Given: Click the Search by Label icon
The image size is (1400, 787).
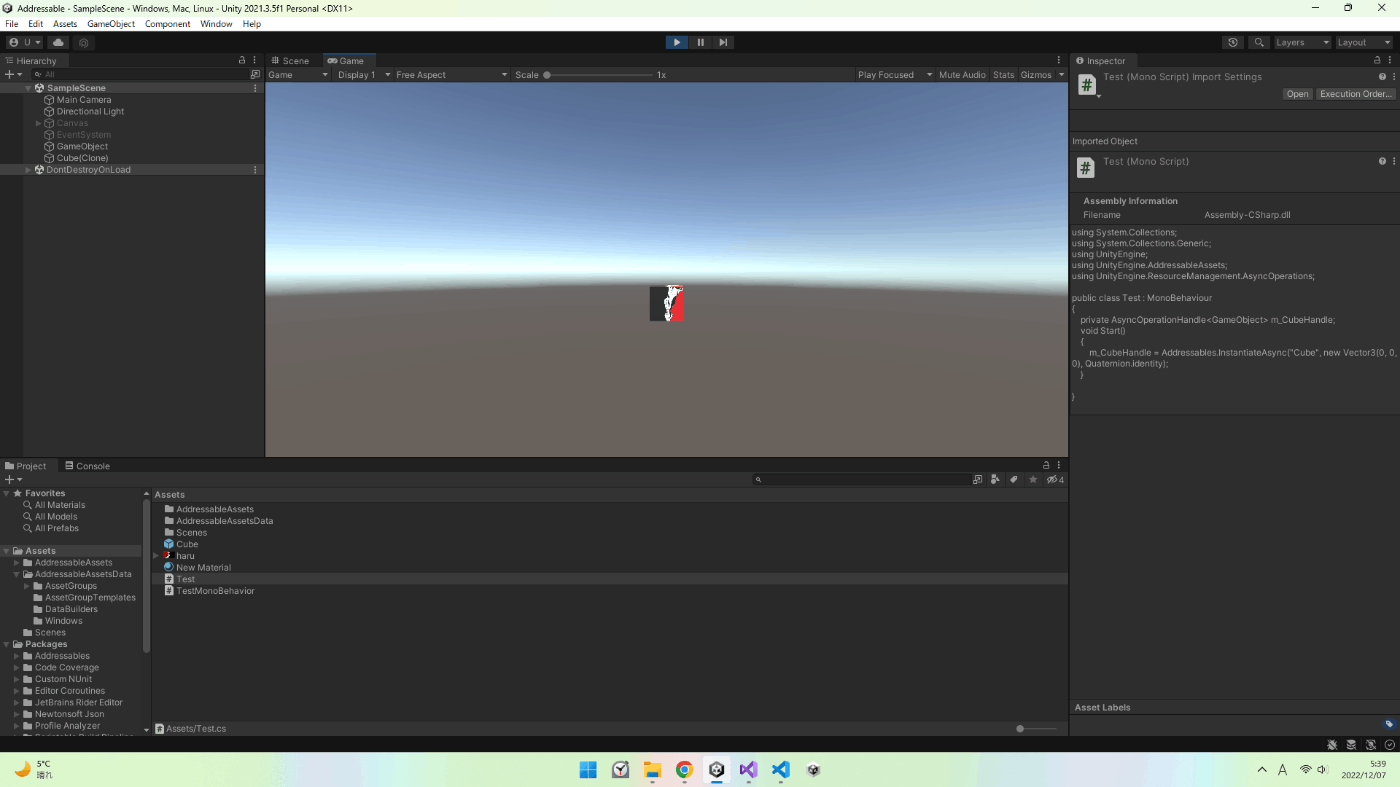Looking at the screenshot, I should 1013,480.
